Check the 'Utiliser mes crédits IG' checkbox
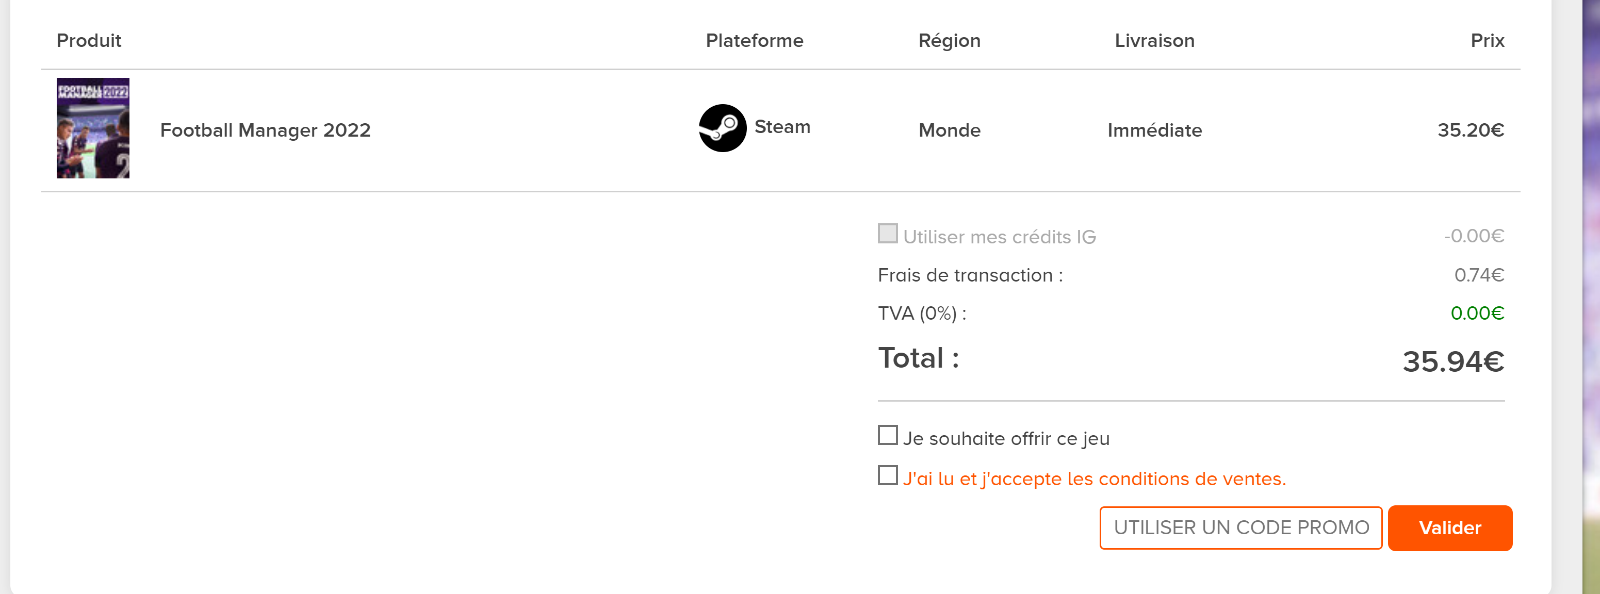The width and height of the screenshot is (1600, 594). click(888, 233)
